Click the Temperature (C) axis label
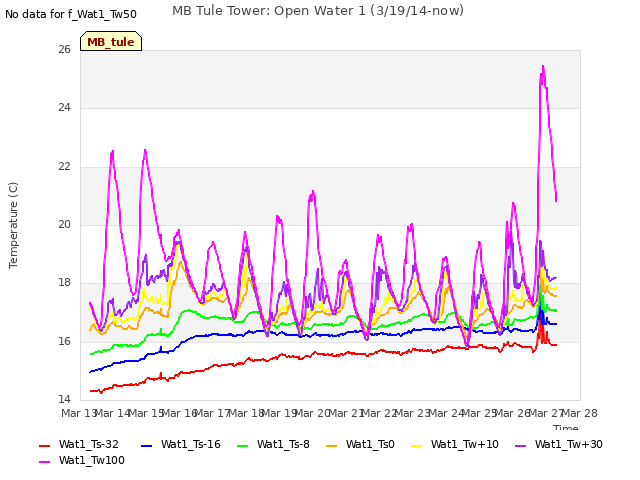This screenshot has height=480, width=640. tap(13, 225)
